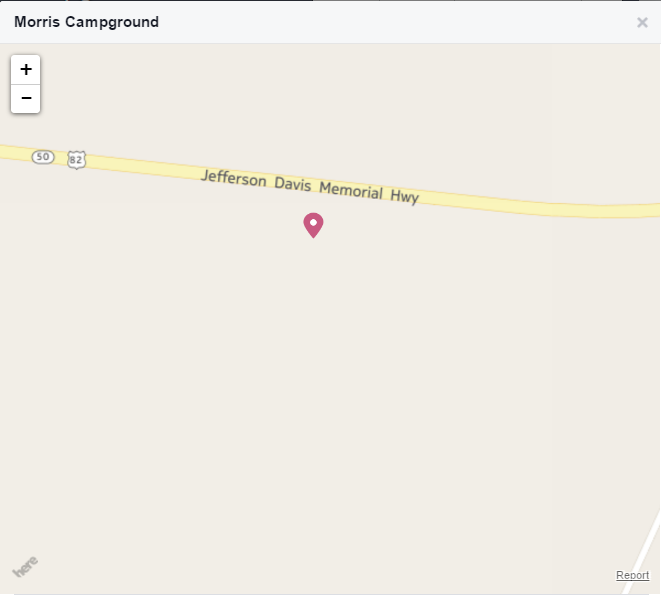Click the route 50 oval shield
The width and height of the screenshot is (661, 604).
click(43, 157)
